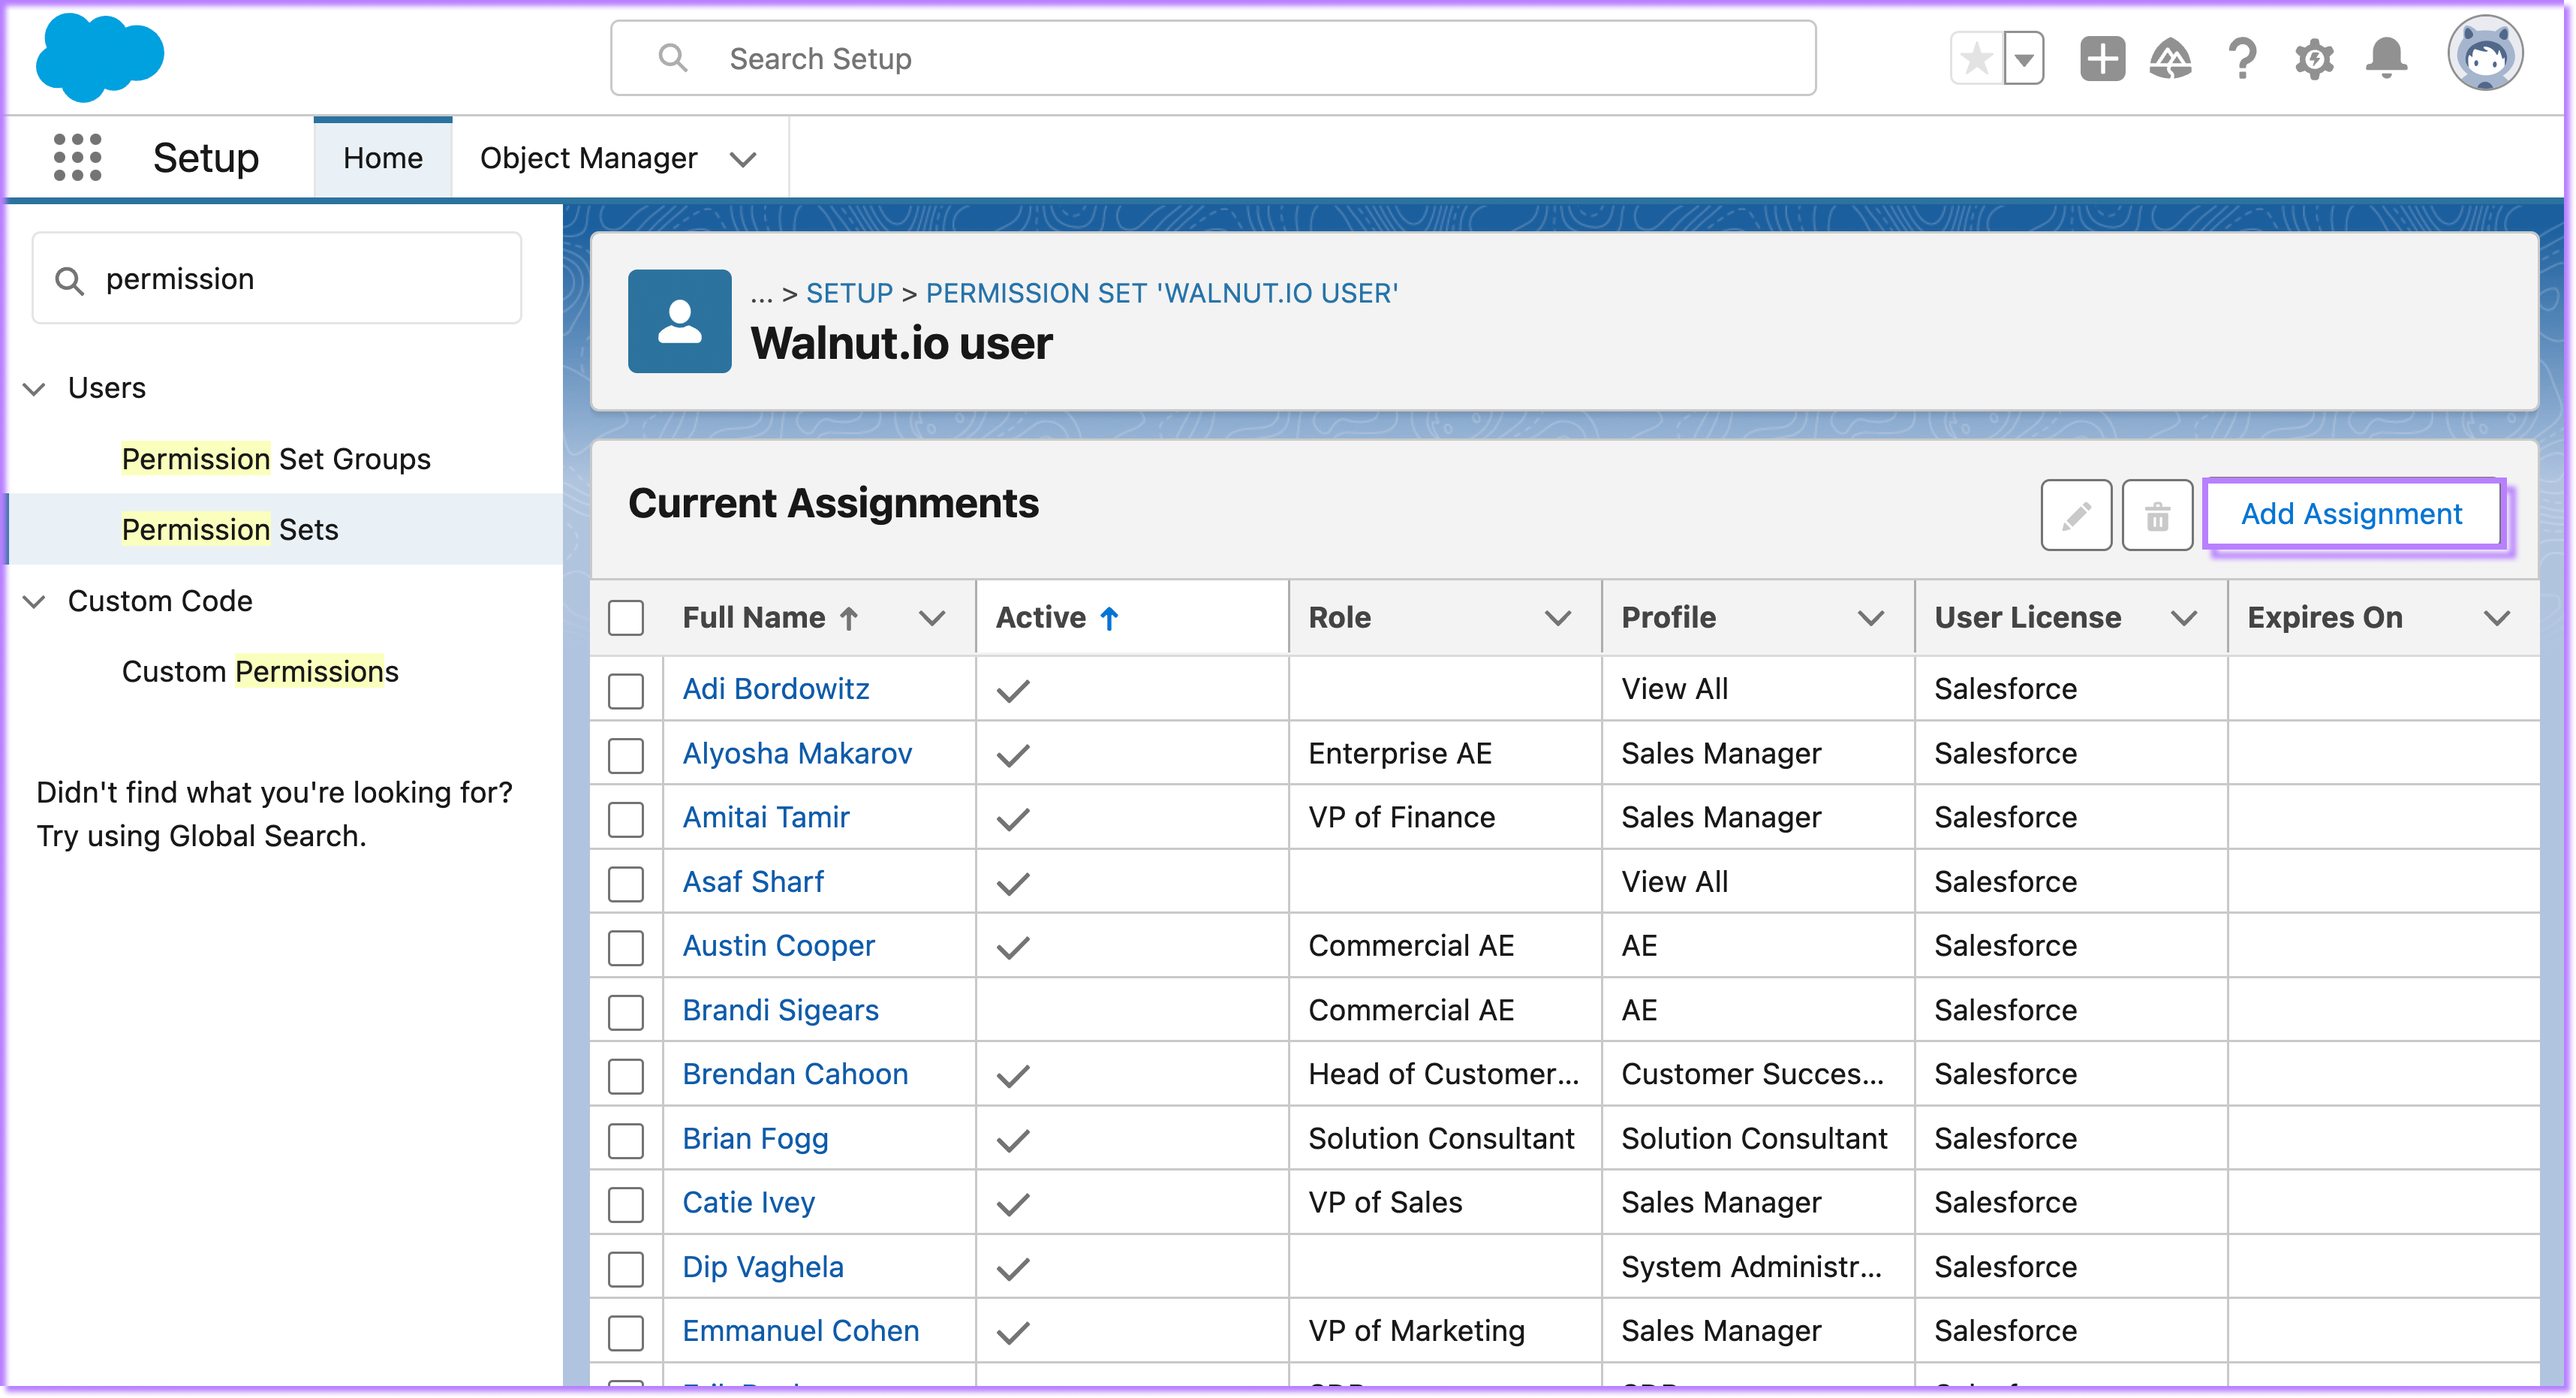The height and width of the screenshot is (1398, 2576).
Task: Select the checkbox for Brian Fogg
Action: pyautogui.click(x=626, y=1140)
